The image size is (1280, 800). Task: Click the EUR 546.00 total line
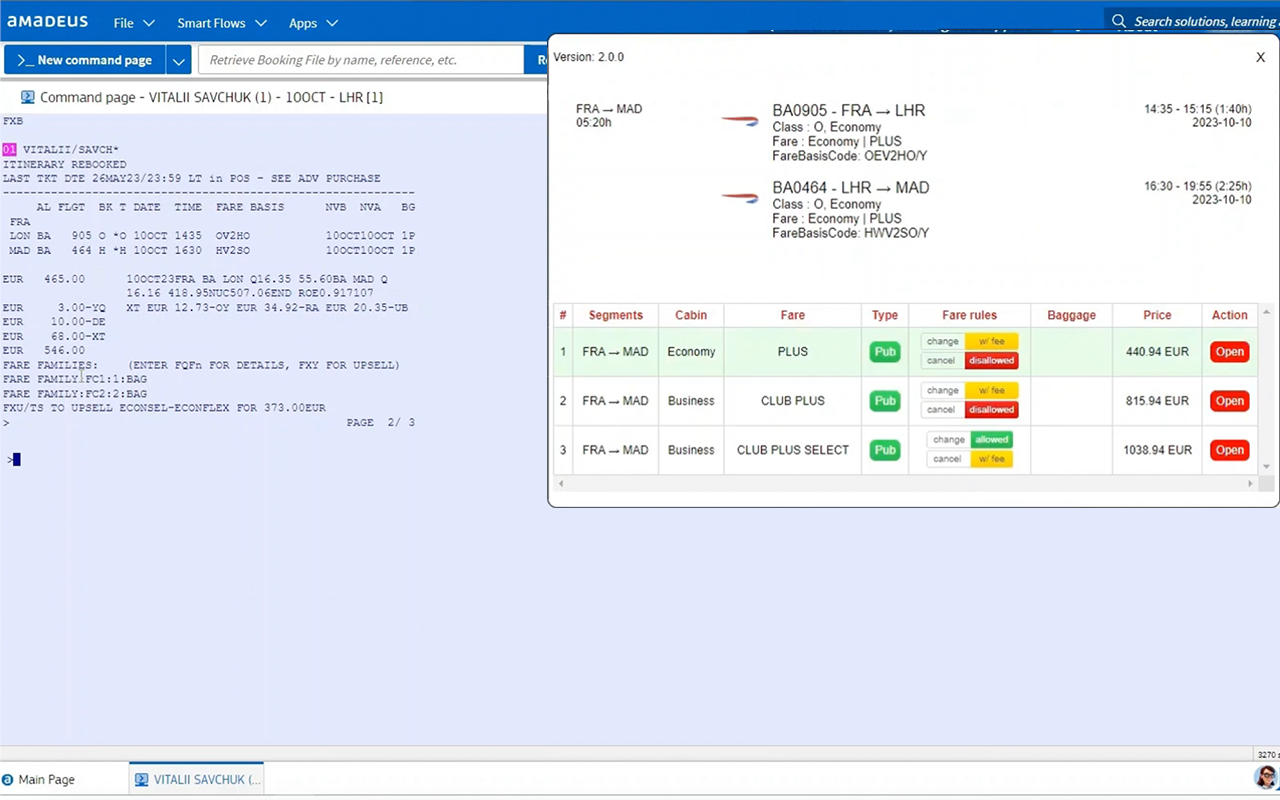[x=44, y=351]
